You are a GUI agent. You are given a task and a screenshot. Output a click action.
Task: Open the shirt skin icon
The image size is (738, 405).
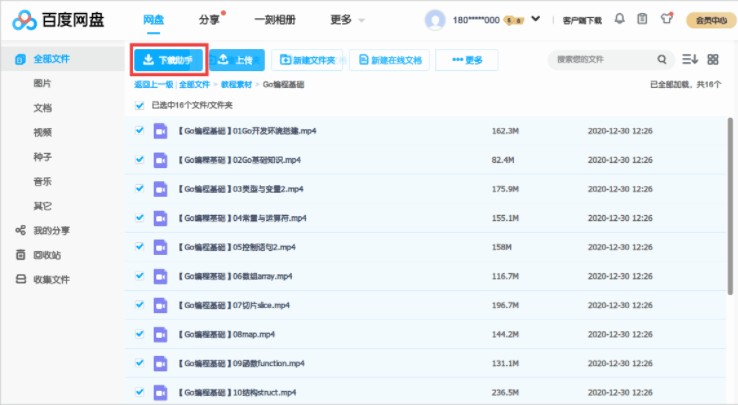tap(666, 19)
